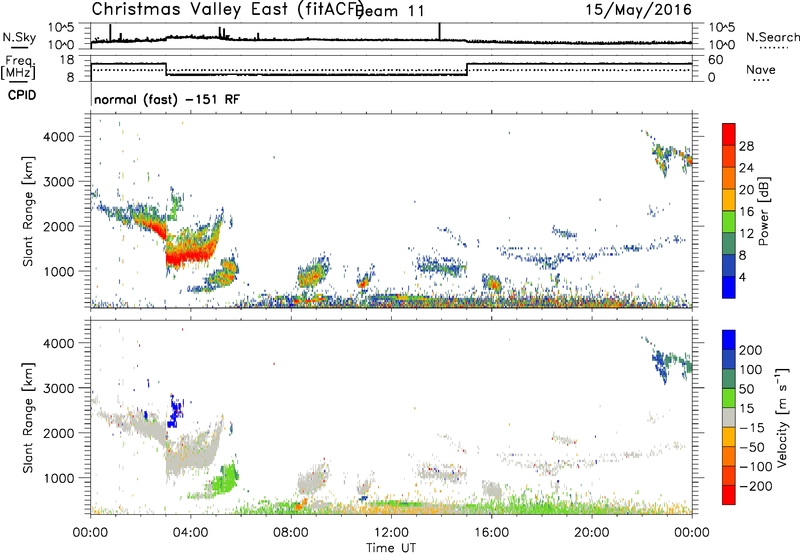The height and width of the screenshot is (554, 800).
Task: Click the blue velocity patch near 03:30
Action: pyautogui.click(x=175, y=411)
